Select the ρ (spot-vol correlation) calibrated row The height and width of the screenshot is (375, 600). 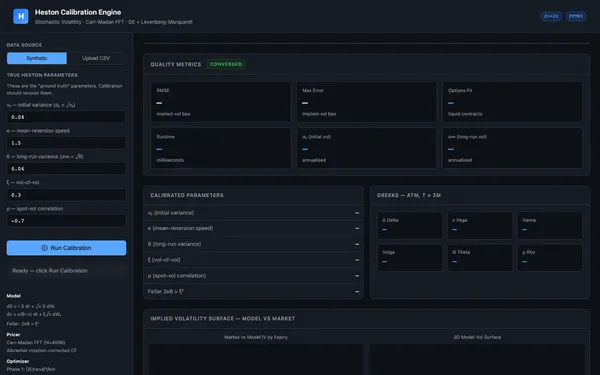(x=253, y=276)
